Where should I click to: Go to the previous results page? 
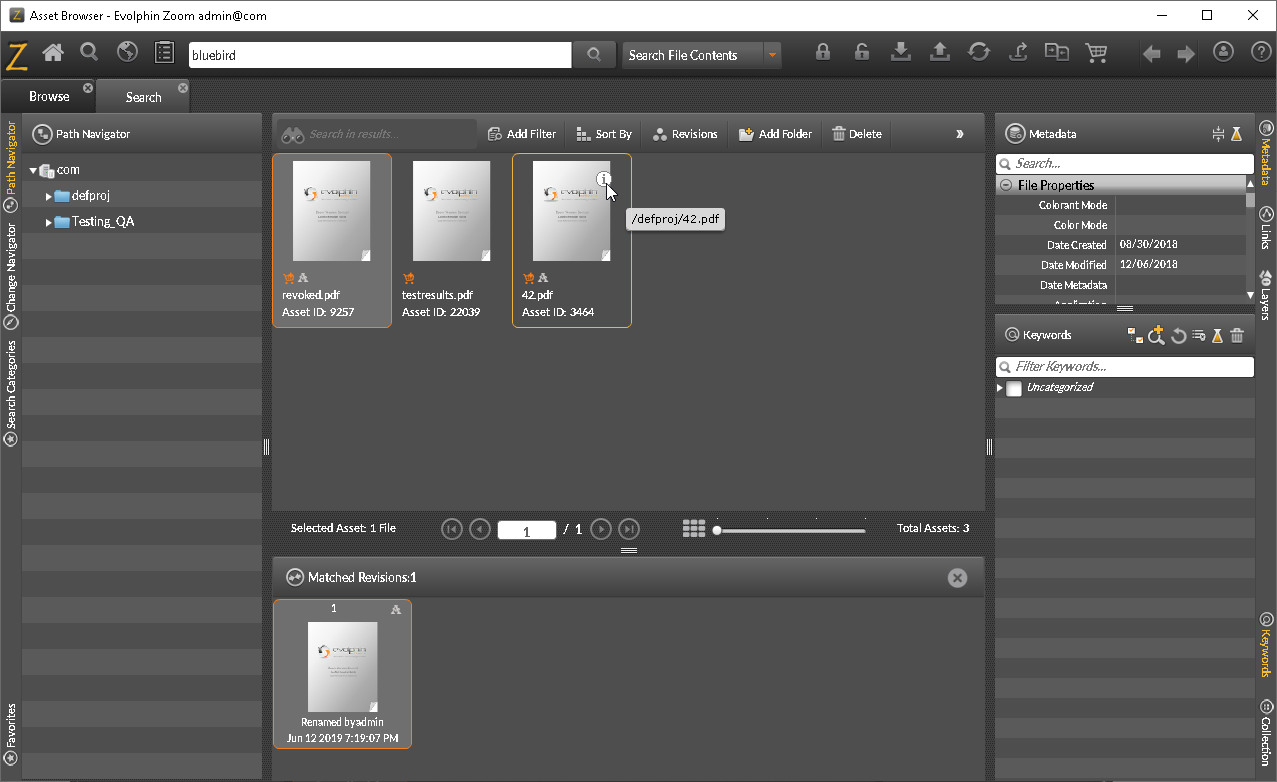480,529
